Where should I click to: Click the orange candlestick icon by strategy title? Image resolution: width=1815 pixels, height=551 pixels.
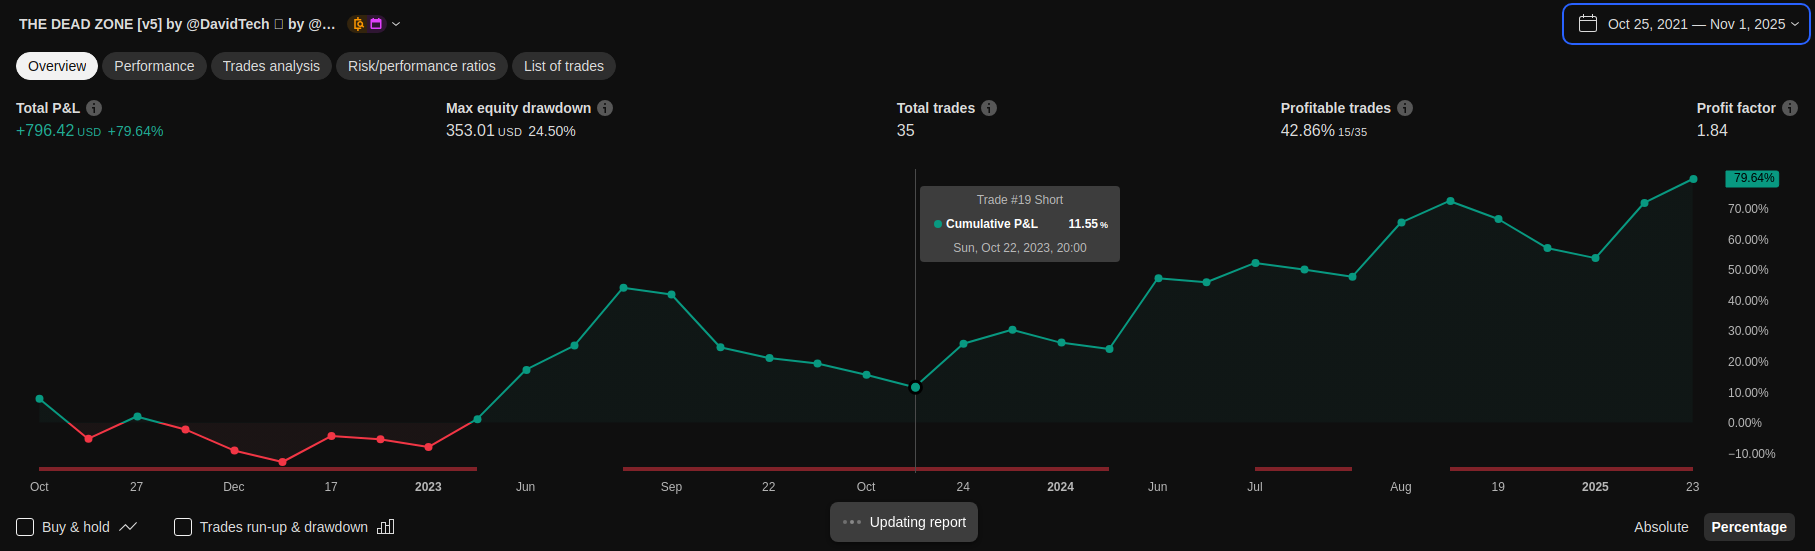[x=359, y=24]
